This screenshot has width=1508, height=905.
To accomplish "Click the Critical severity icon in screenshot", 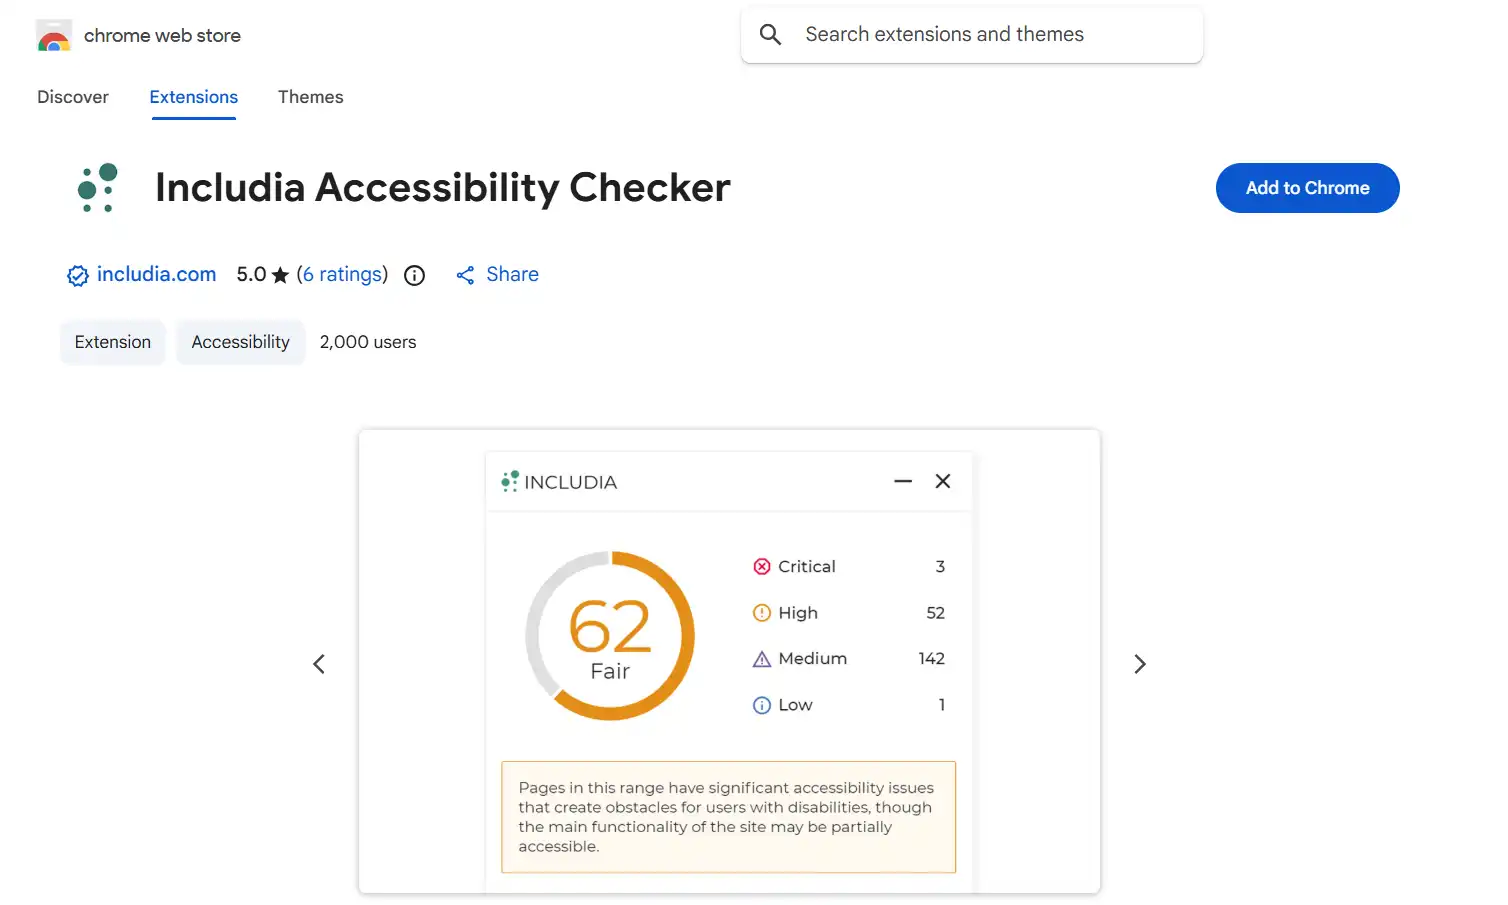I will point(762,566).
